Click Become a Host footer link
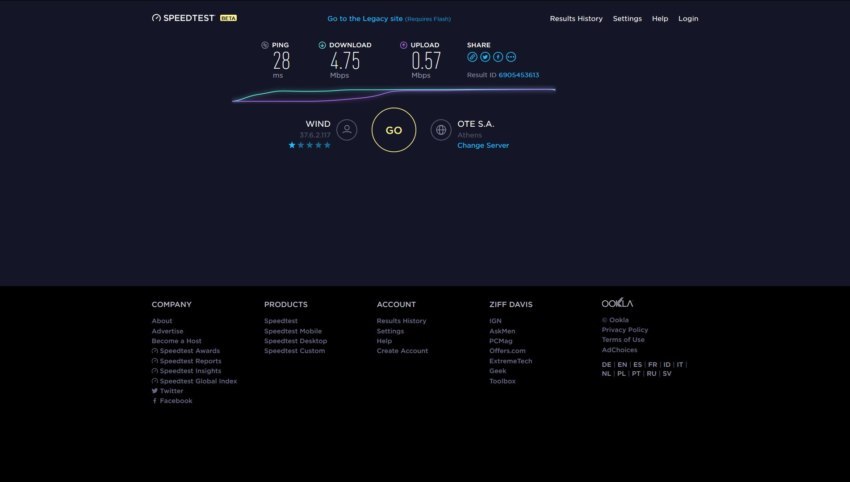The height and width of the screenshot is (482, 850). coord(177,341)
